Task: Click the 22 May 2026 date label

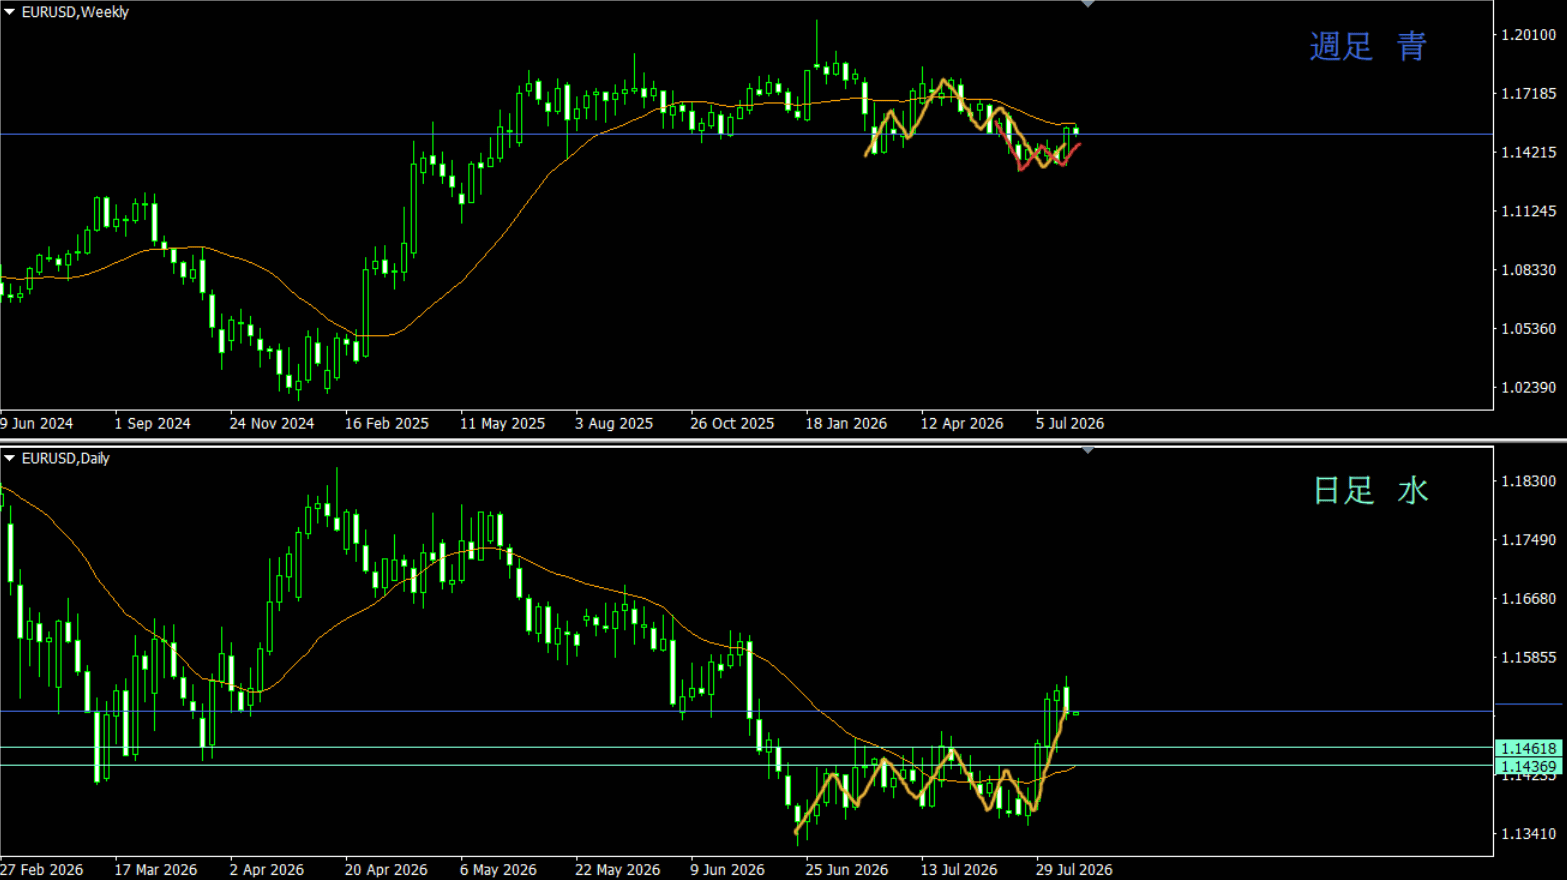Action: (618, 870)
